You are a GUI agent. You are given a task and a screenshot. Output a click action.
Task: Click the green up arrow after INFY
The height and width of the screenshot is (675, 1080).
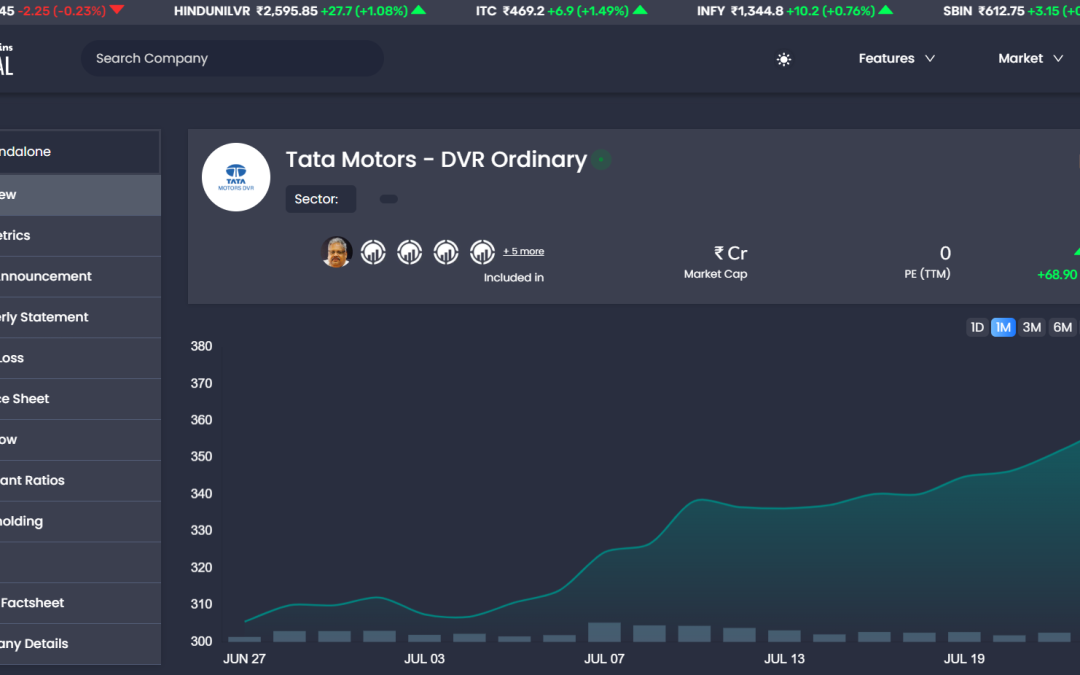(886, 10)
